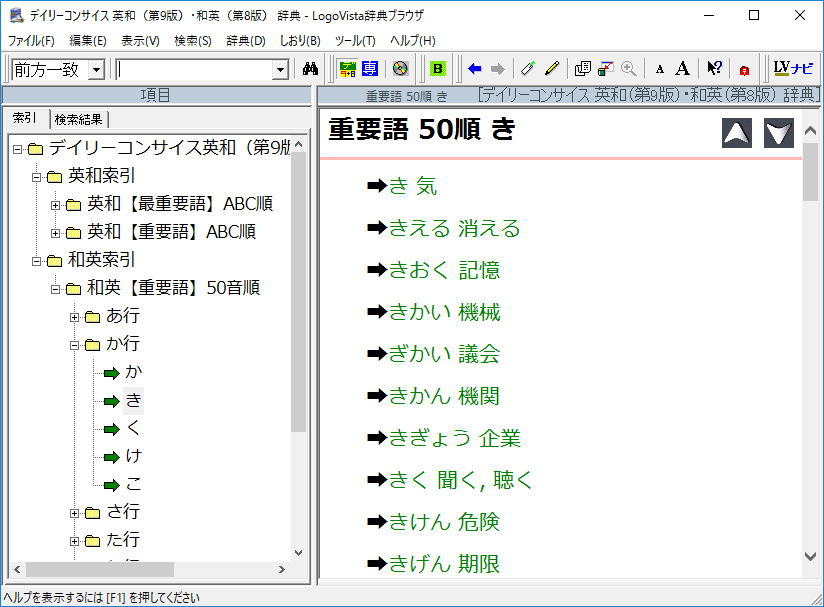This screenshot has height=607, width=824.
Task: Click the binoculars search icon
Action: tap(310, 69)
